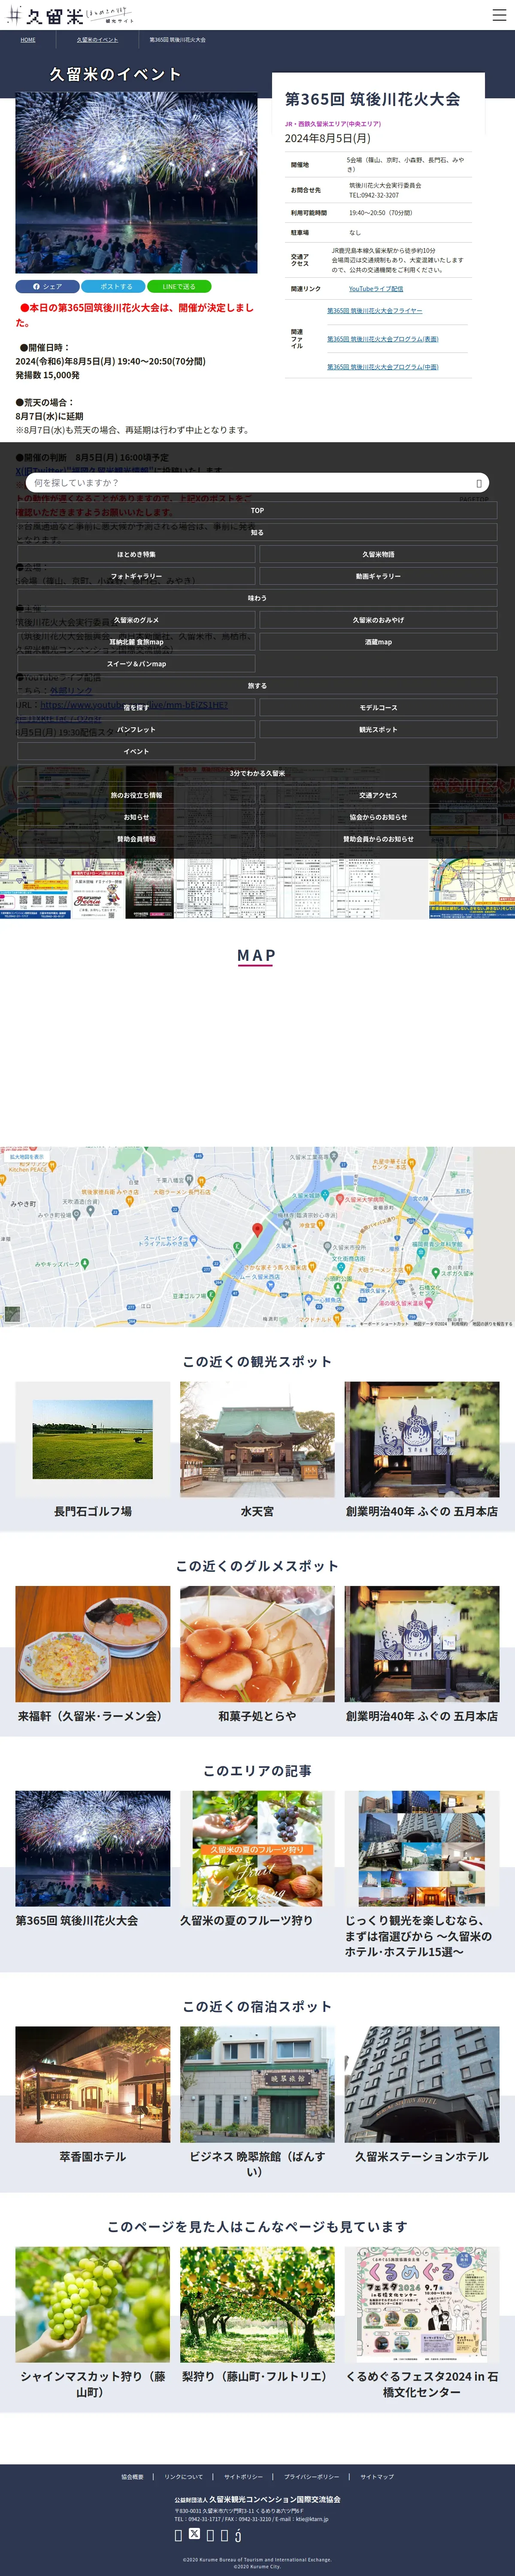Click the 久留米 site logo
This screenshot has width=515, height=2576.
[69, 15]
